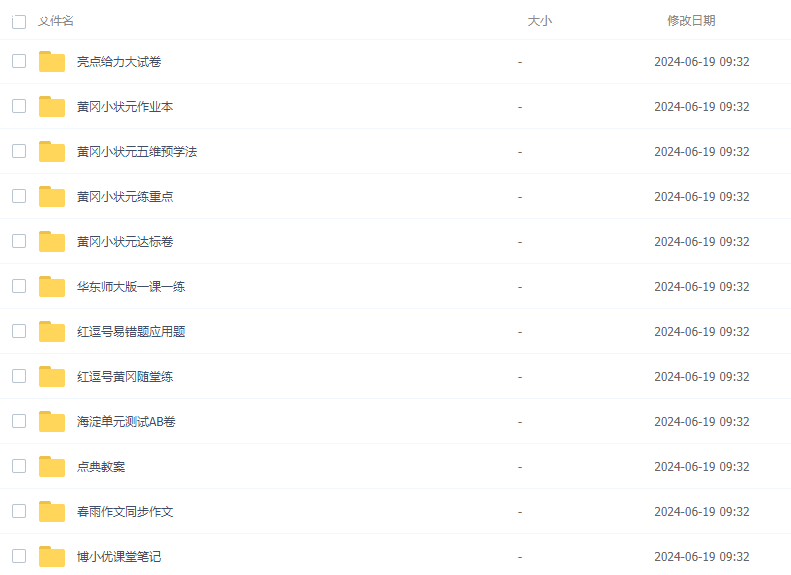Sort by 大小 column header
Viewport: 791px width, 575px height.
tap(540, 21)
